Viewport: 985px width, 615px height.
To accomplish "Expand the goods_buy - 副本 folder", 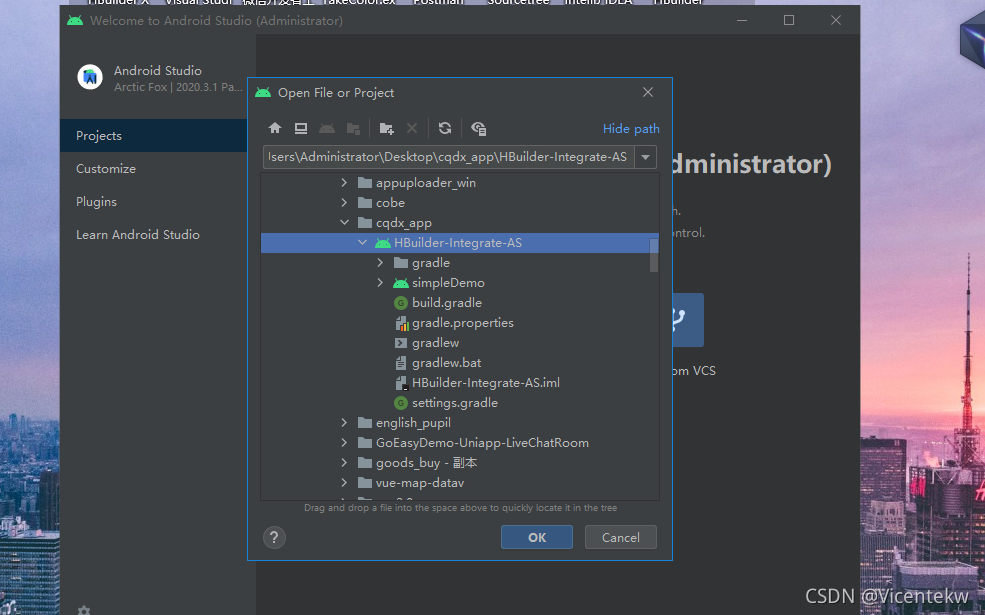I will (344, 463).
